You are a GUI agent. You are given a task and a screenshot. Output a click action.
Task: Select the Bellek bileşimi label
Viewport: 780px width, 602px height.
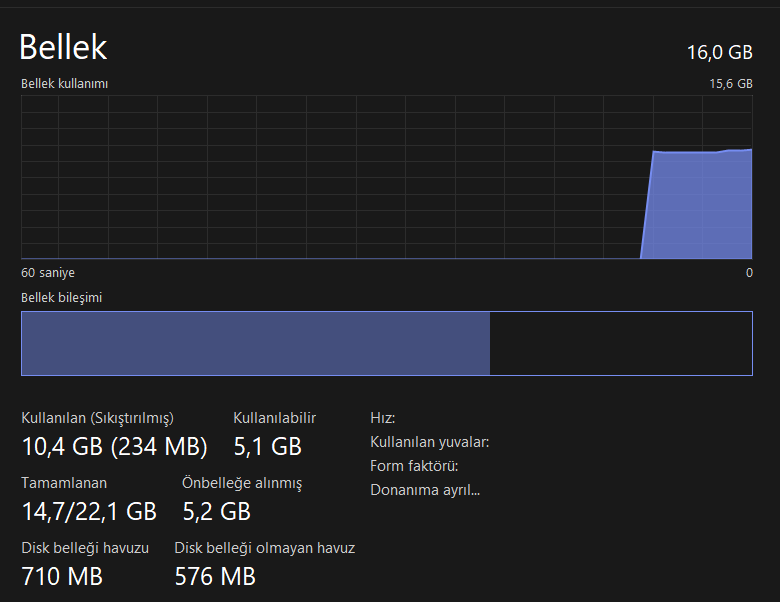[61, 298]
